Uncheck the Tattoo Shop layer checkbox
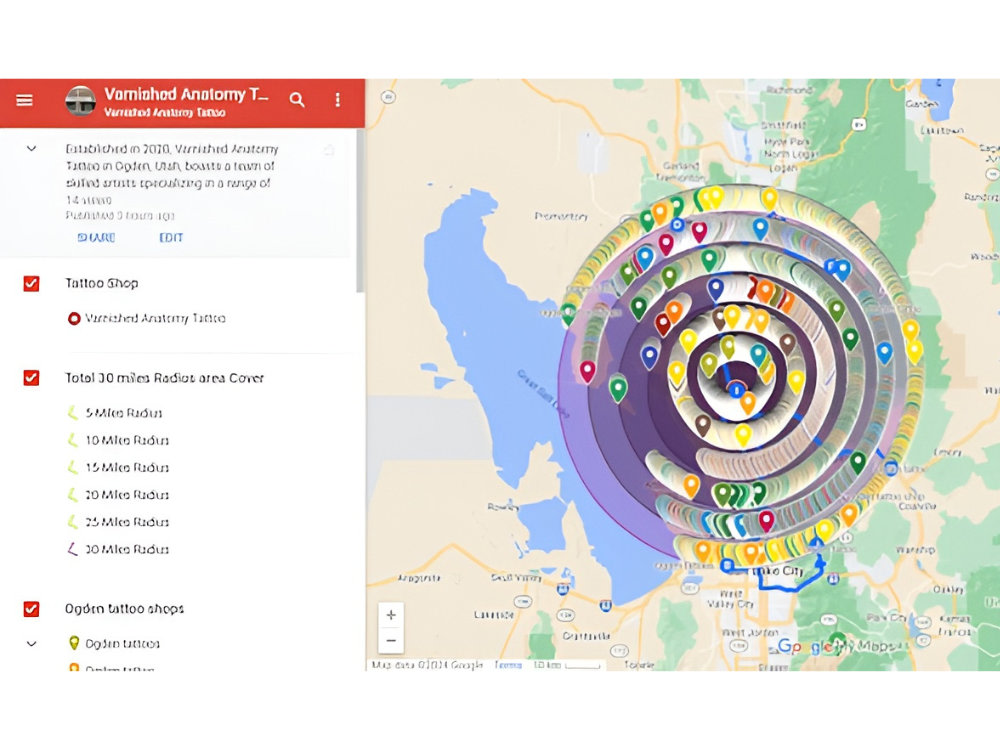 click(31, 283)
